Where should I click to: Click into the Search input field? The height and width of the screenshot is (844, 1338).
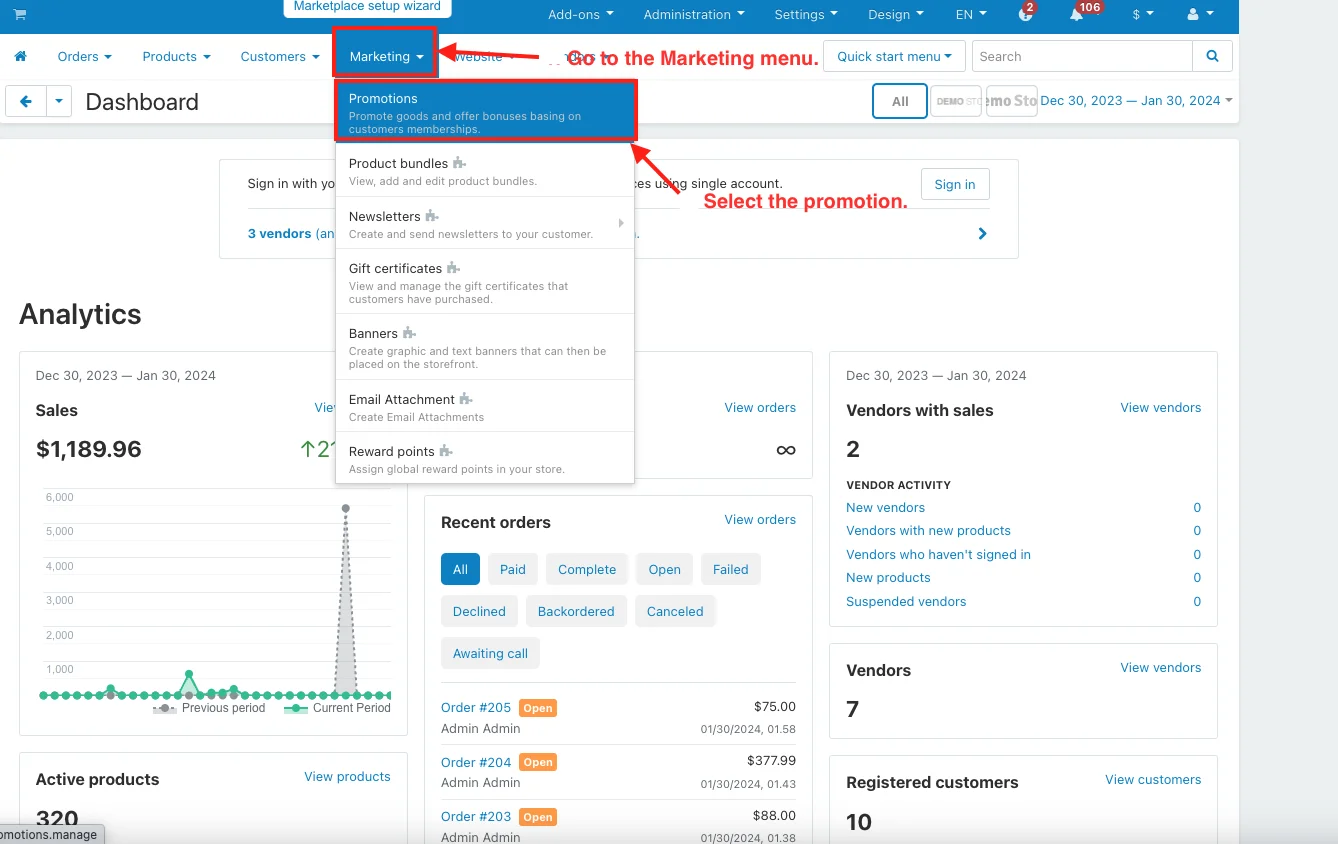pyautogui.click(x=1082, y=57)
